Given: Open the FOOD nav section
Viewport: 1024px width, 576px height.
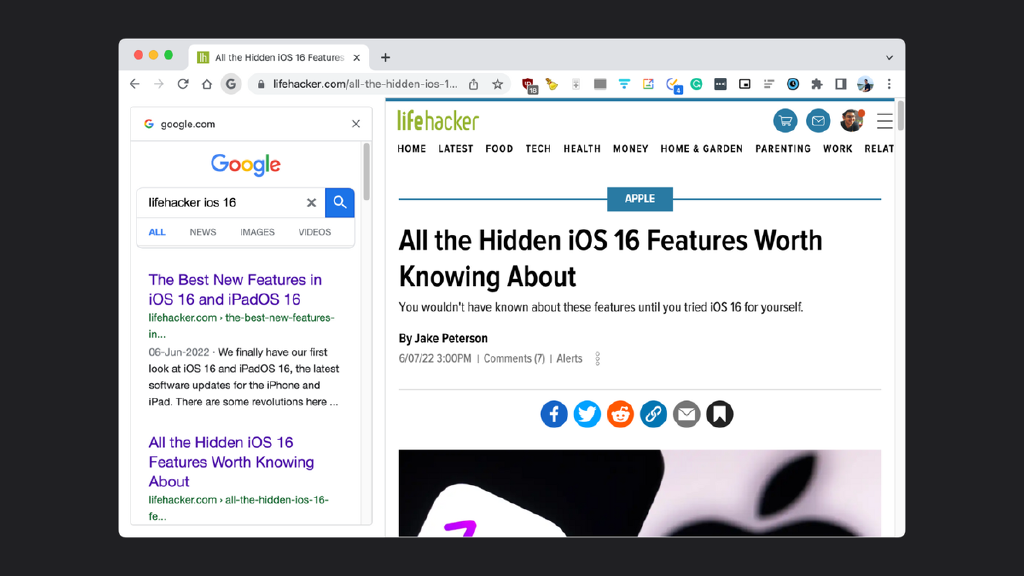Looking at the screenshot, I should pyautogui.click(x=499, y=149).
